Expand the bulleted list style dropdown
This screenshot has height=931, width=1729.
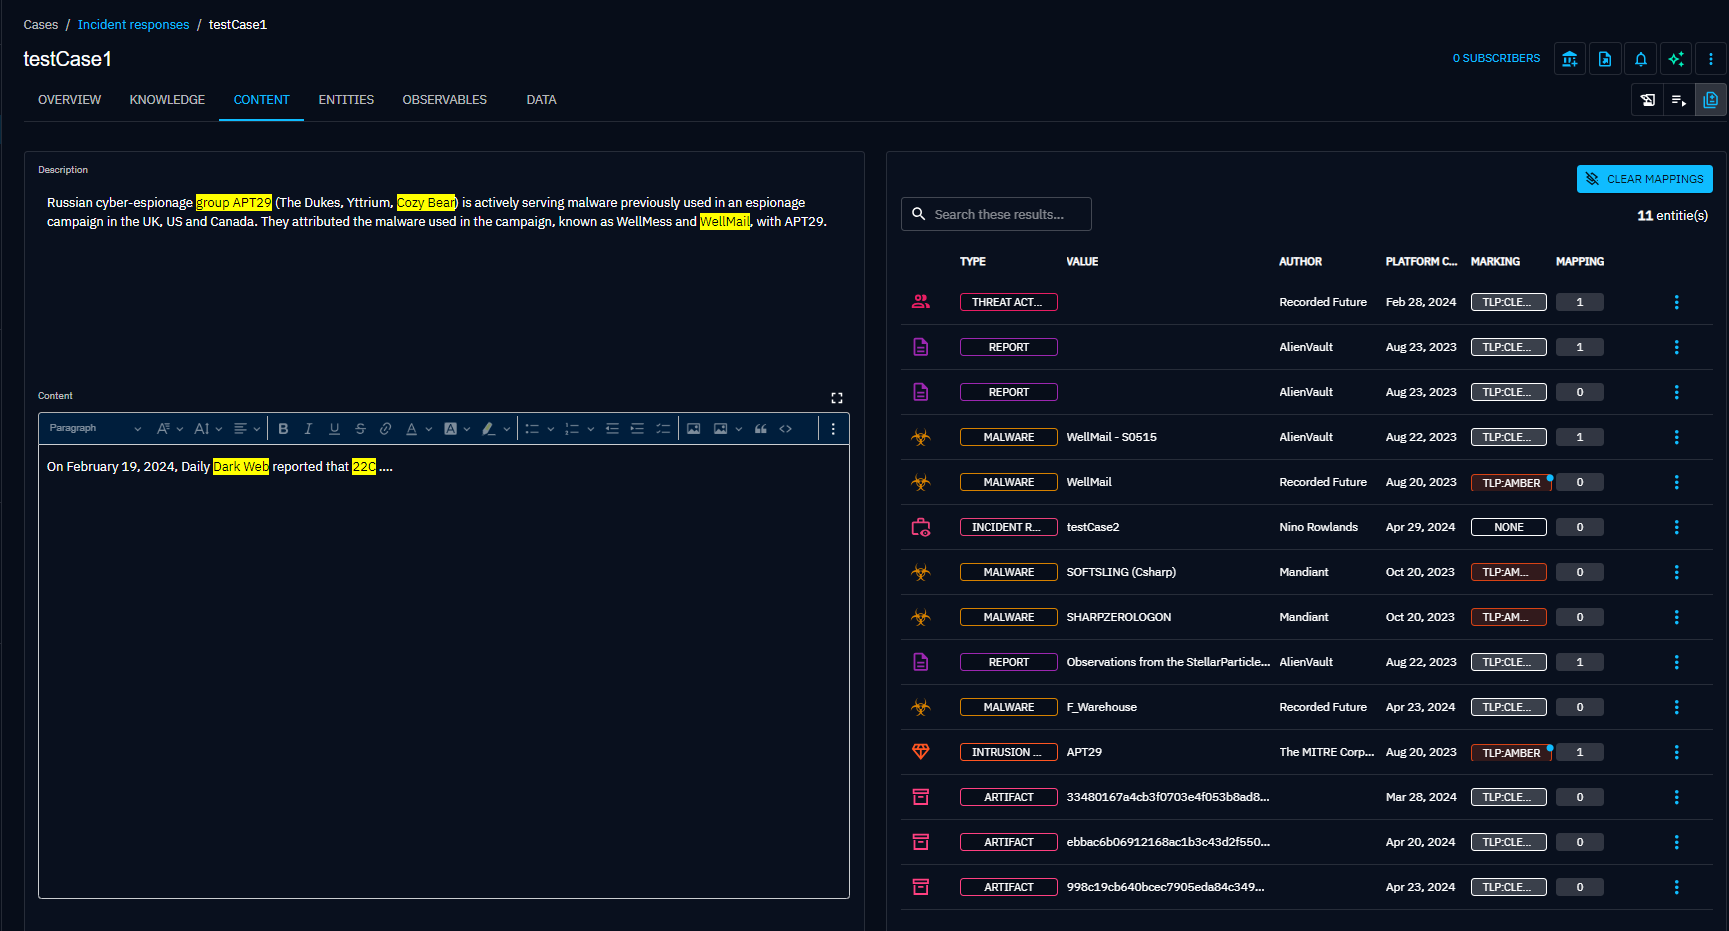[x=550, y=429]
